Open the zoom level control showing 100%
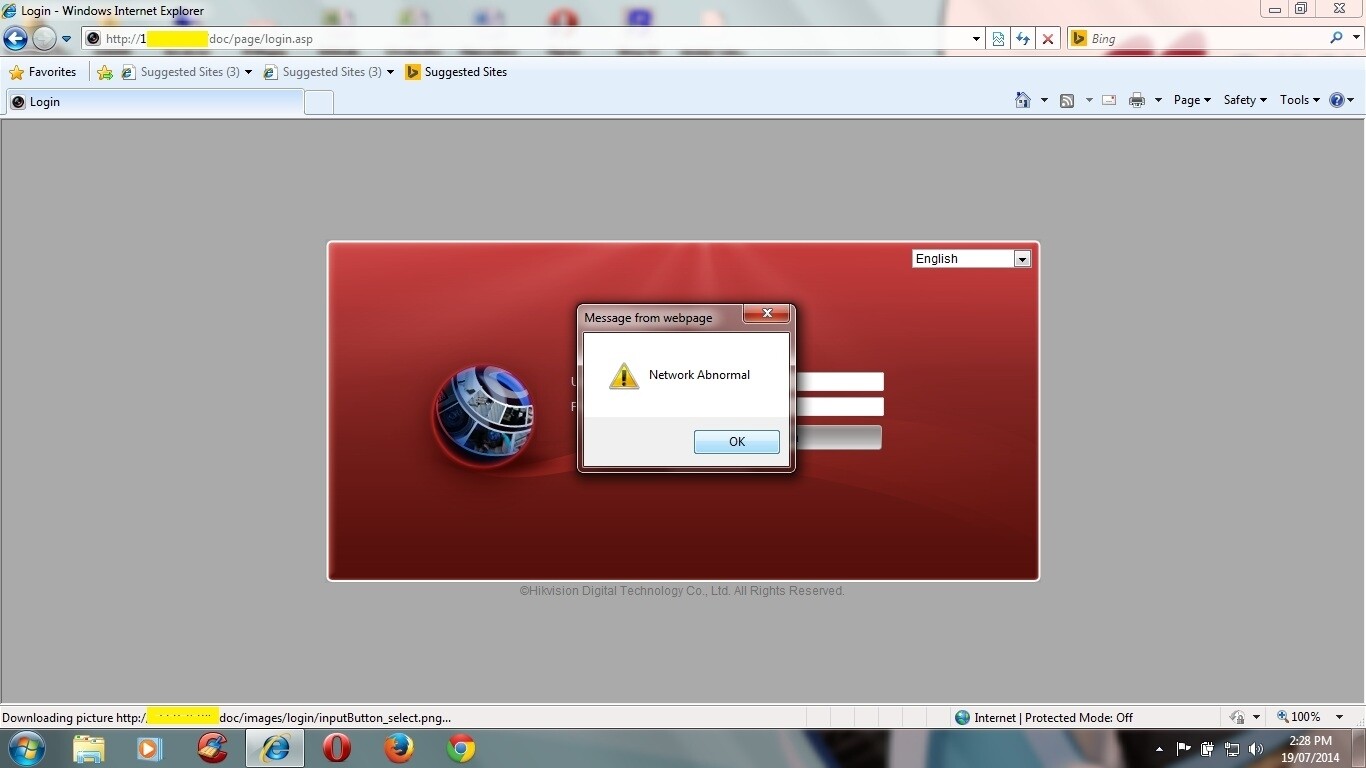Screen dimensions: 1366x768 1306,716
